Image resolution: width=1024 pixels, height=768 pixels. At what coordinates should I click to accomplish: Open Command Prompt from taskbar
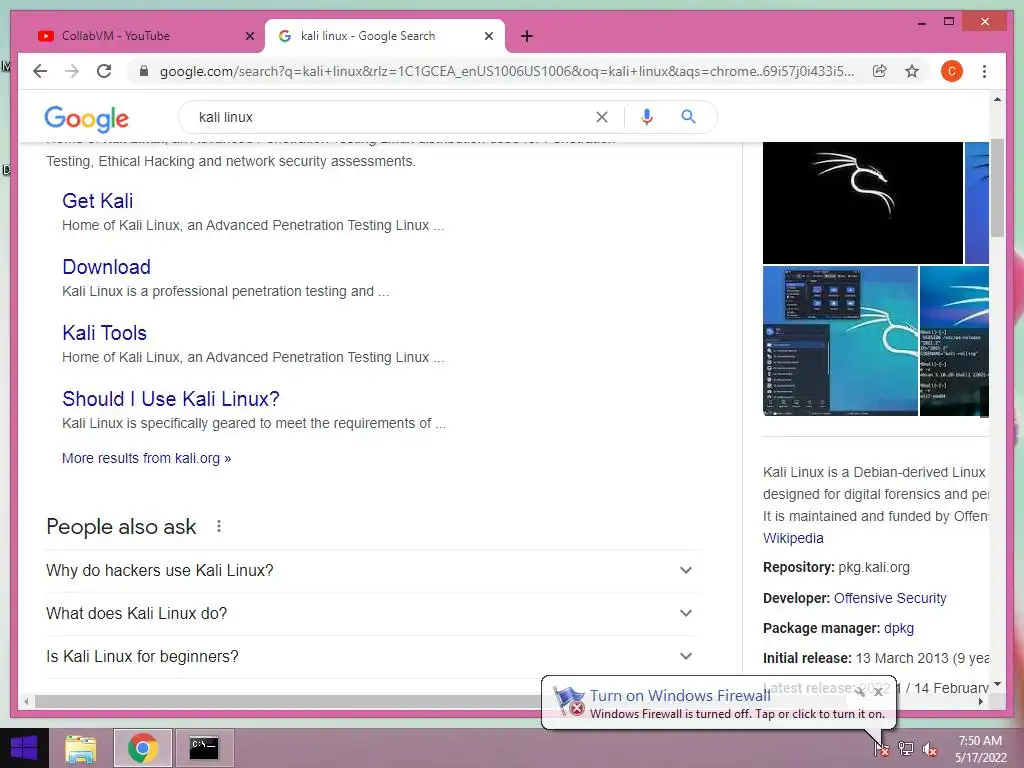coord(204,748)
